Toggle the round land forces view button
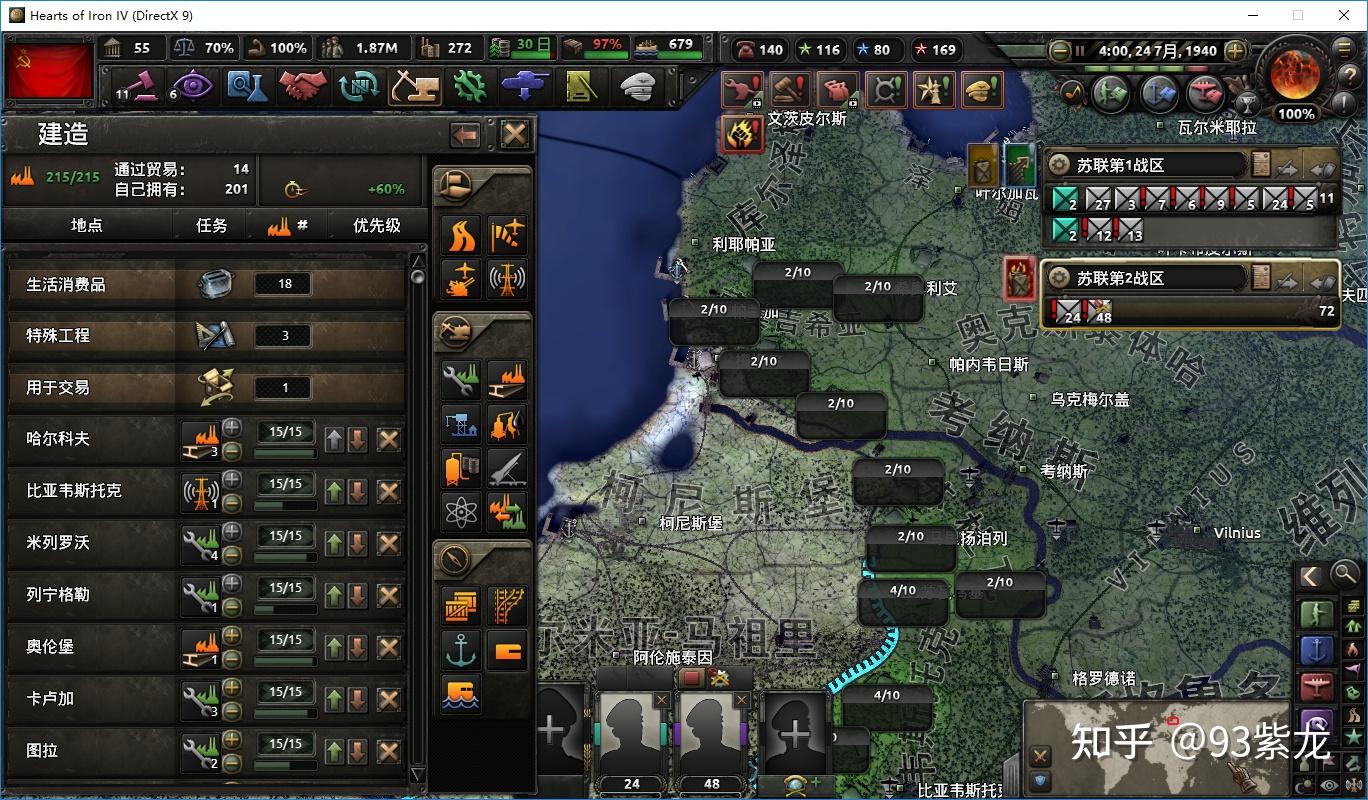 [x=1111, y=93]
